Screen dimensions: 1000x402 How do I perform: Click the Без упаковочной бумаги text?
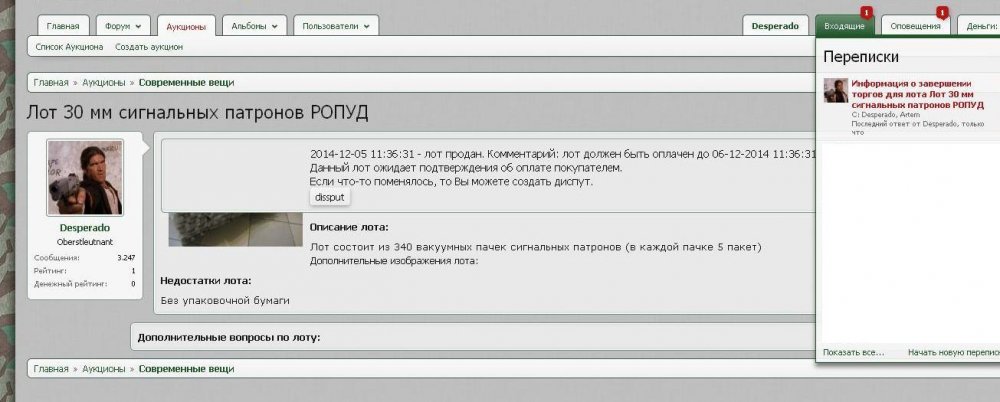click(x=225, y=301)
